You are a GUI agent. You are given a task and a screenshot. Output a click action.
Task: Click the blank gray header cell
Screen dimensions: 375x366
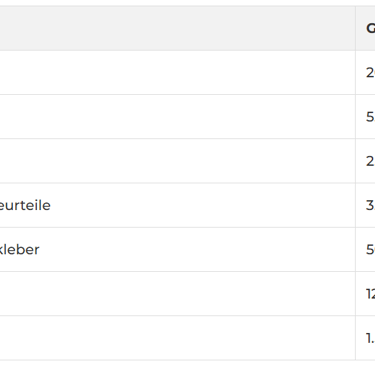pos(178,28)
